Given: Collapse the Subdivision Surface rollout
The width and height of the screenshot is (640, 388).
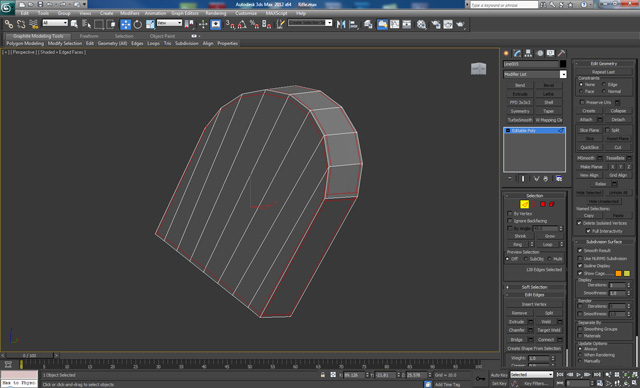Looking at the screenshot, I should click(604, 242).
